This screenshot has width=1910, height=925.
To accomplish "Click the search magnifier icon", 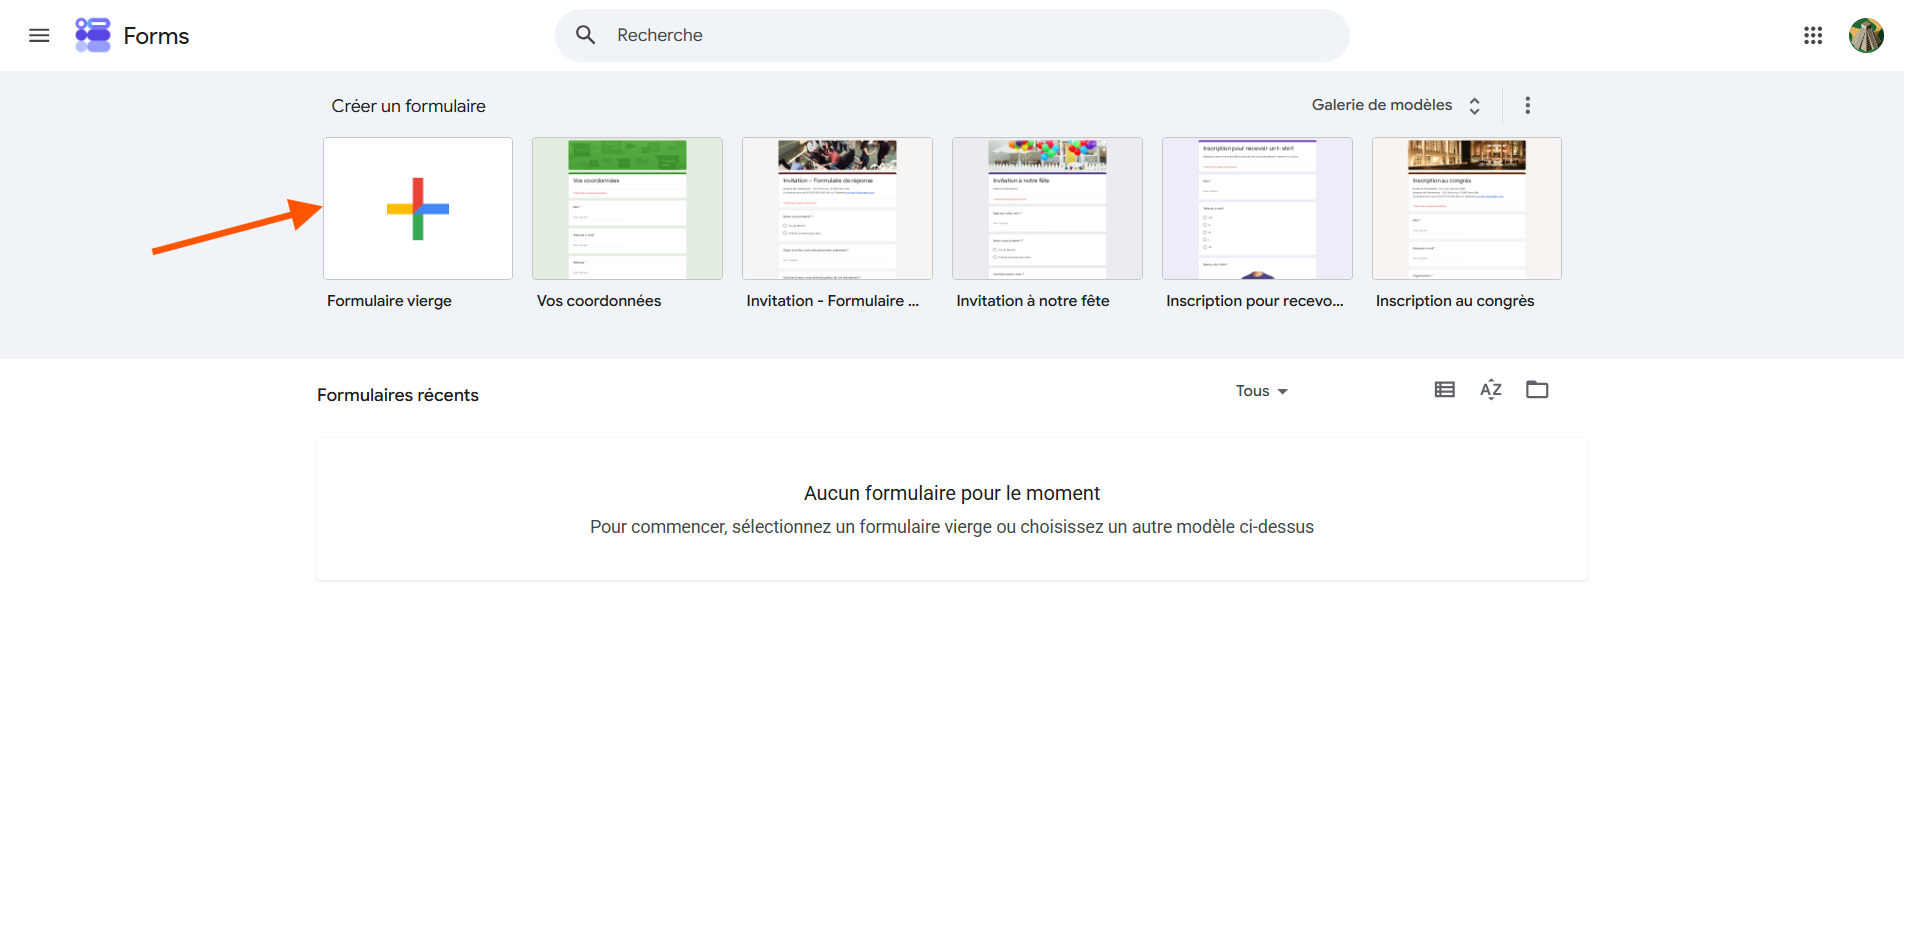I will coord(586,35).
